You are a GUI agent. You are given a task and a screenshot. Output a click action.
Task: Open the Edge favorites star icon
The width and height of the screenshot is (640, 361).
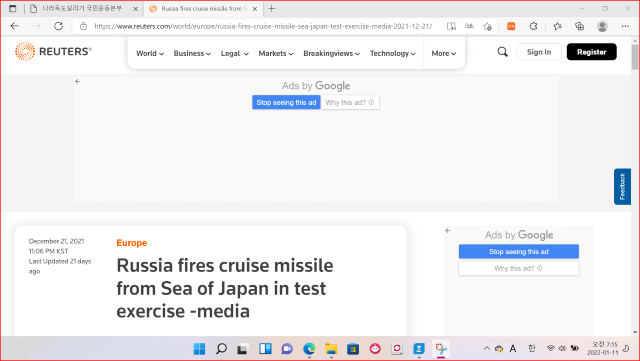[x=557, y=26]
